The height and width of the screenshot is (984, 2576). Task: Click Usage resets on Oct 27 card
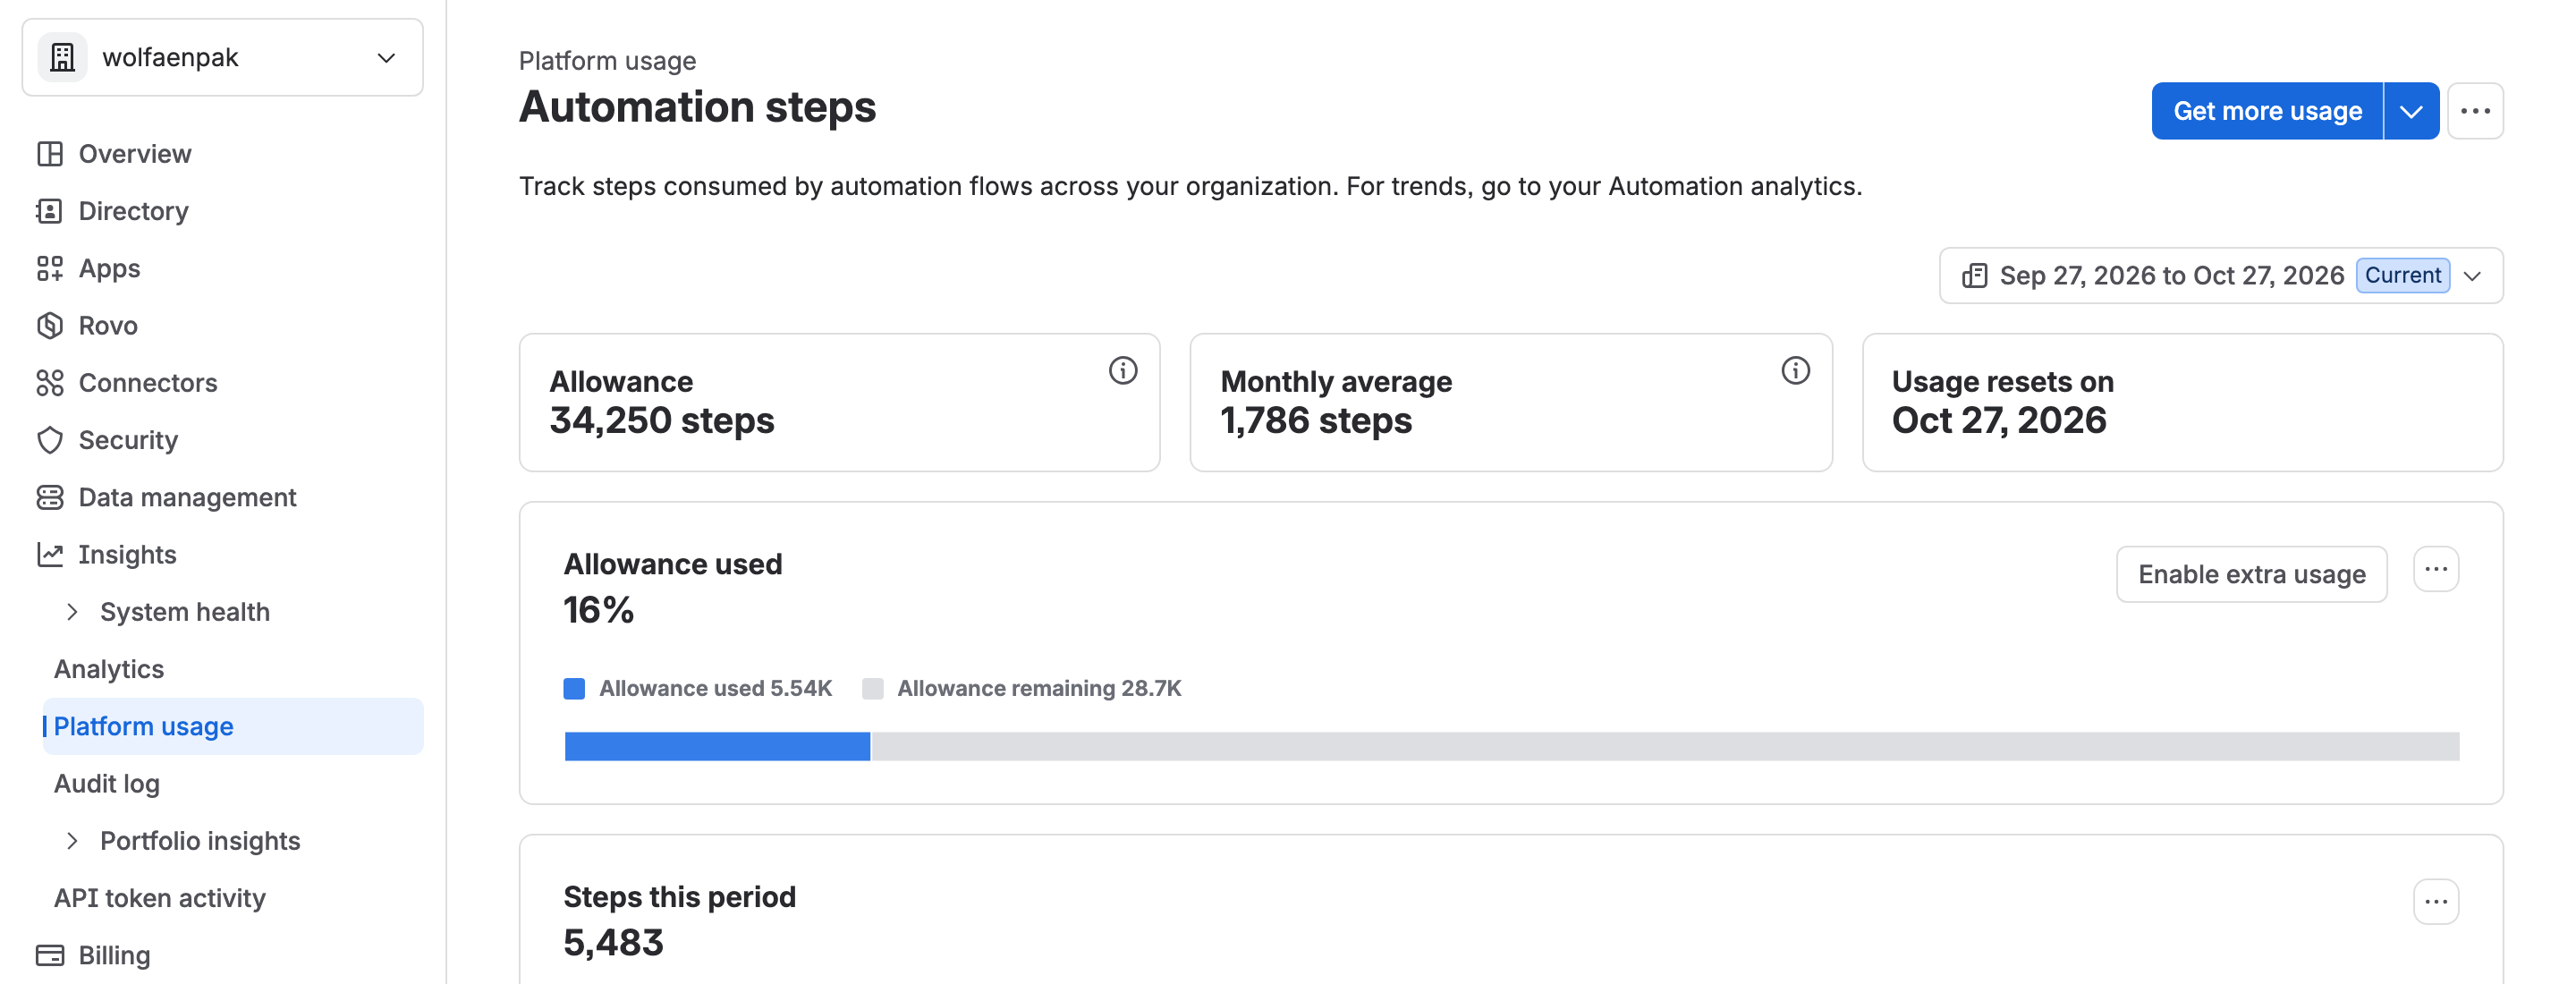2182,402
